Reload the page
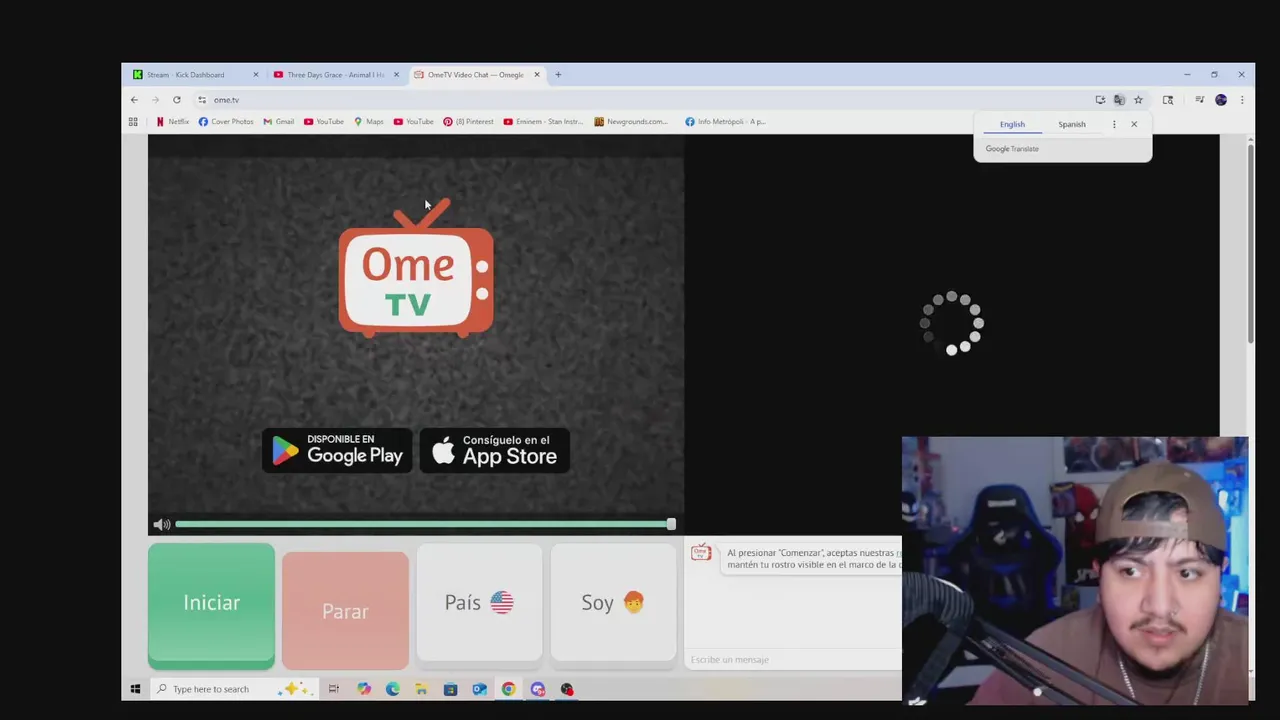 (x=177, y=100)
